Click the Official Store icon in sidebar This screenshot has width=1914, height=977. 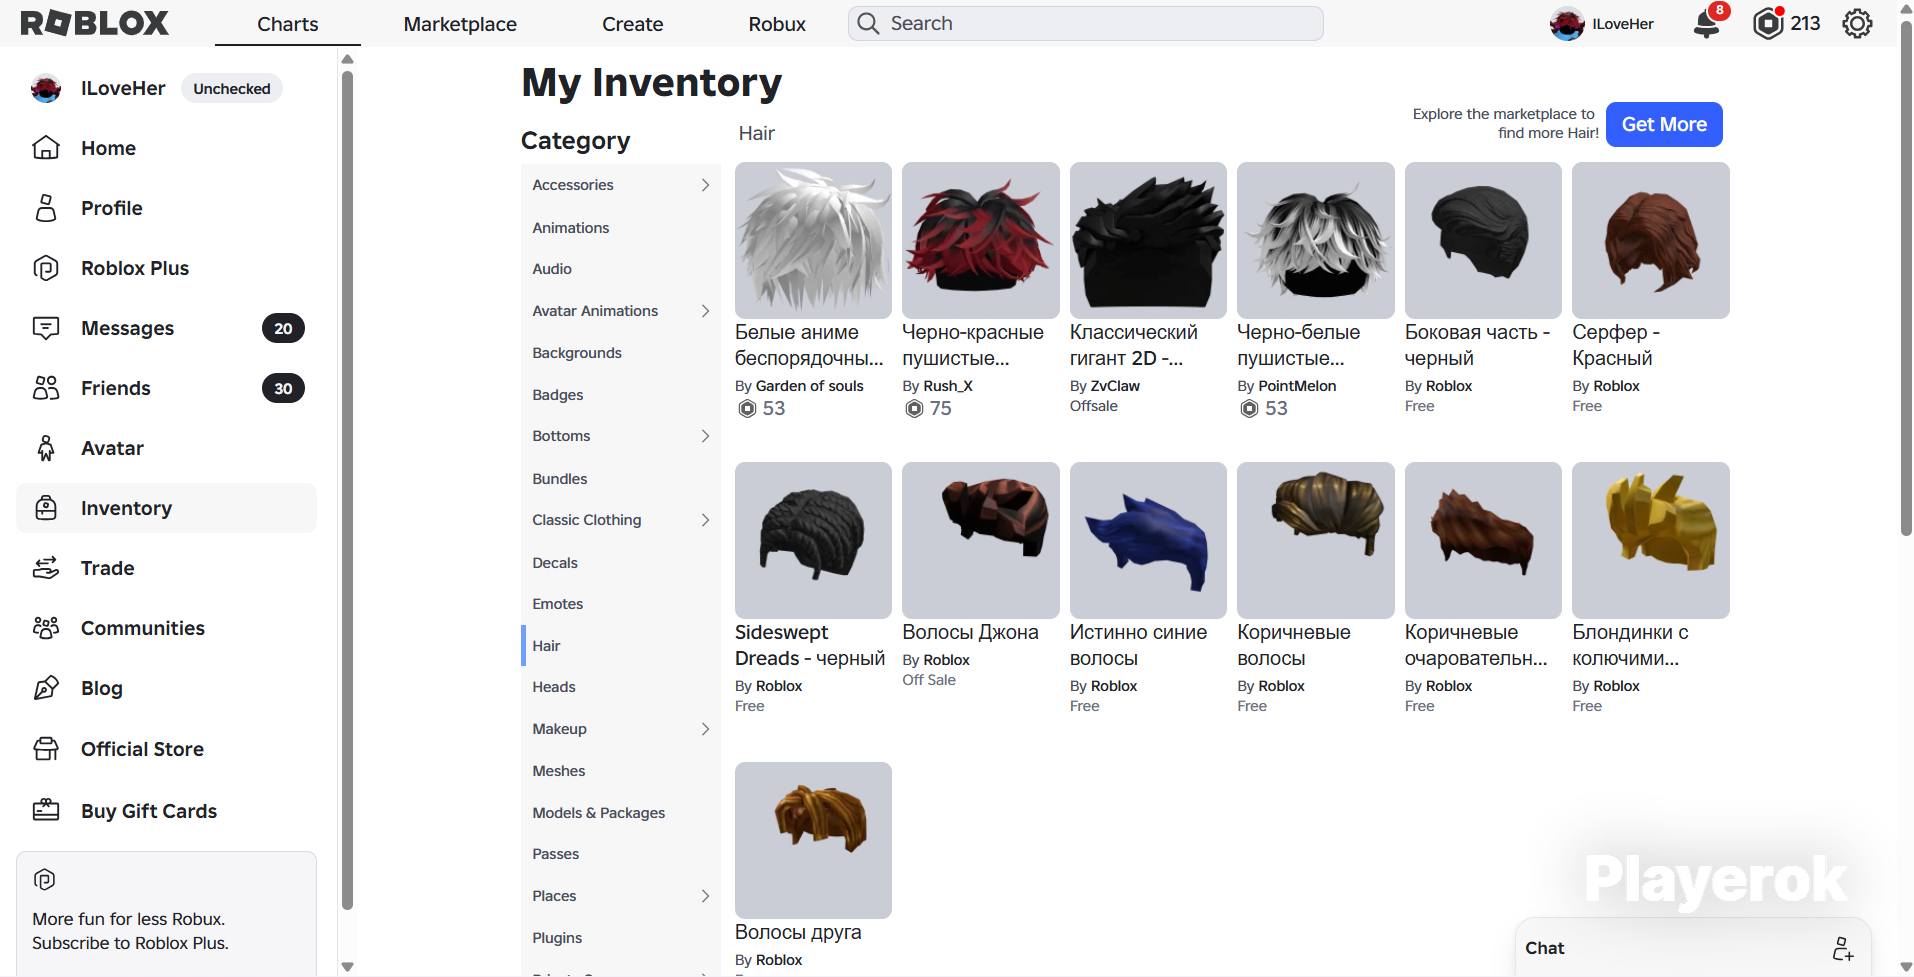[46, 749]
